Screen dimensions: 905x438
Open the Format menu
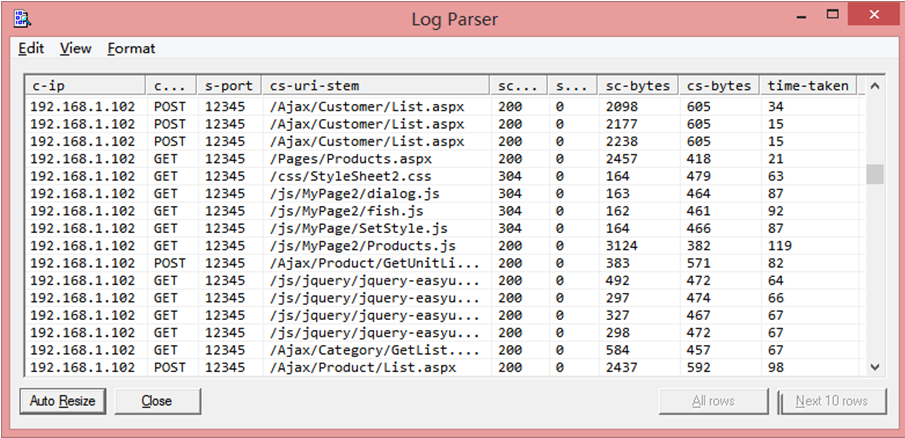(131, 48)
